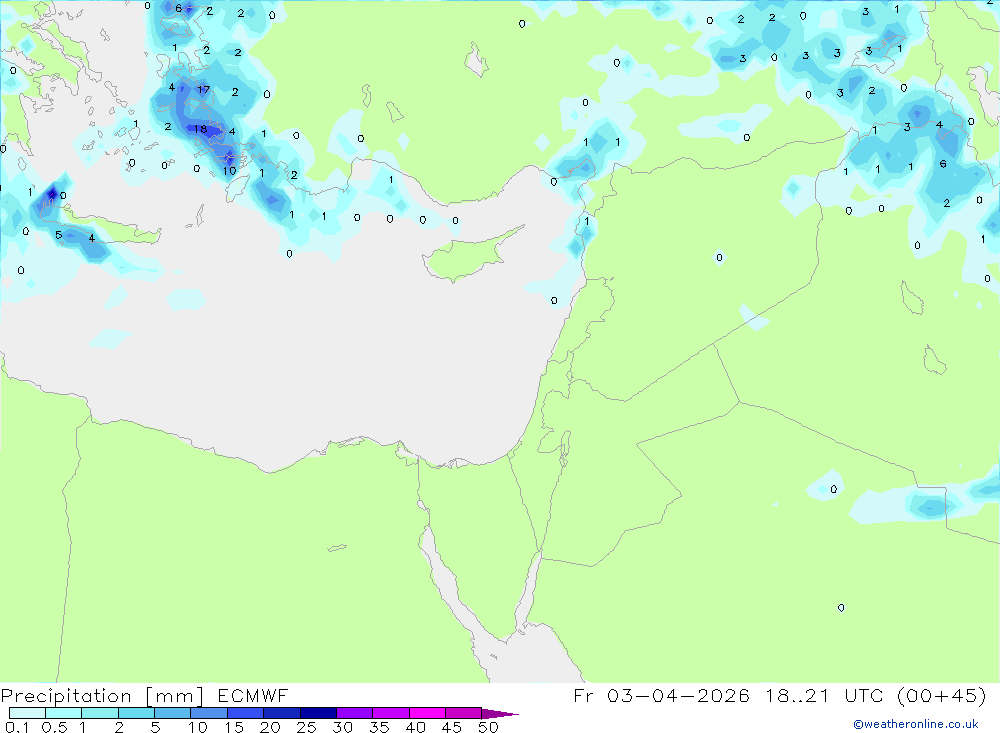Select the 2–5 mm legend color swatch

(136, 713)
